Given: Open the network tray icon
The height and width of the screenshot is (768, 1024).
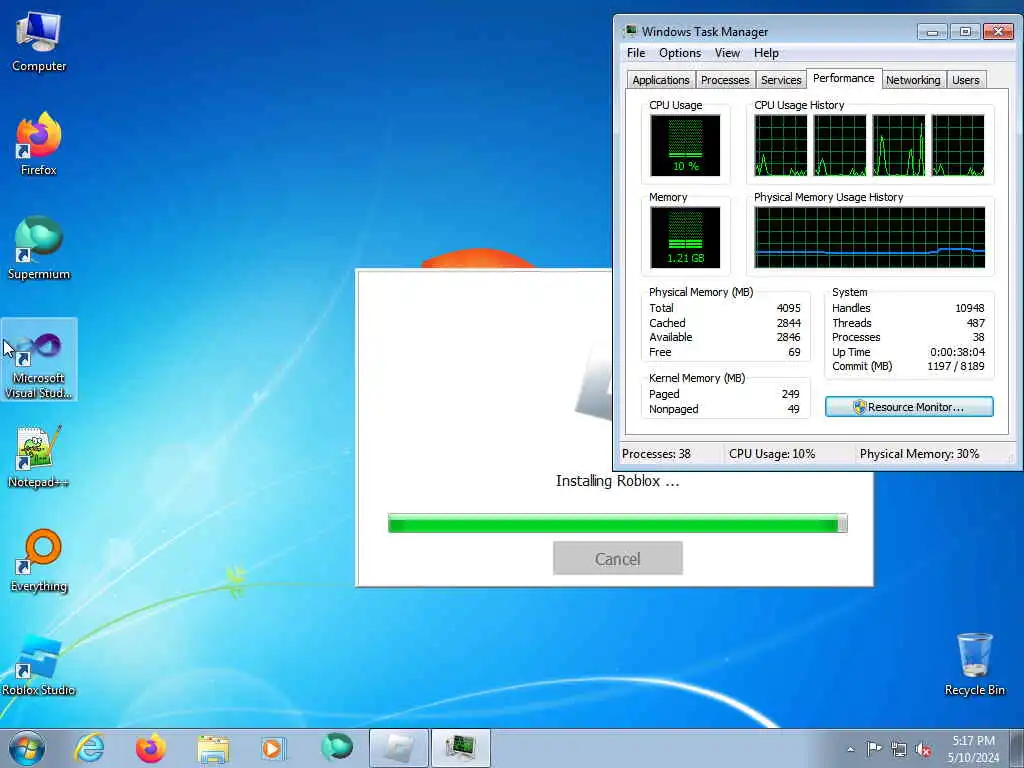Looking at the screenshot, I should coord(899,749).
